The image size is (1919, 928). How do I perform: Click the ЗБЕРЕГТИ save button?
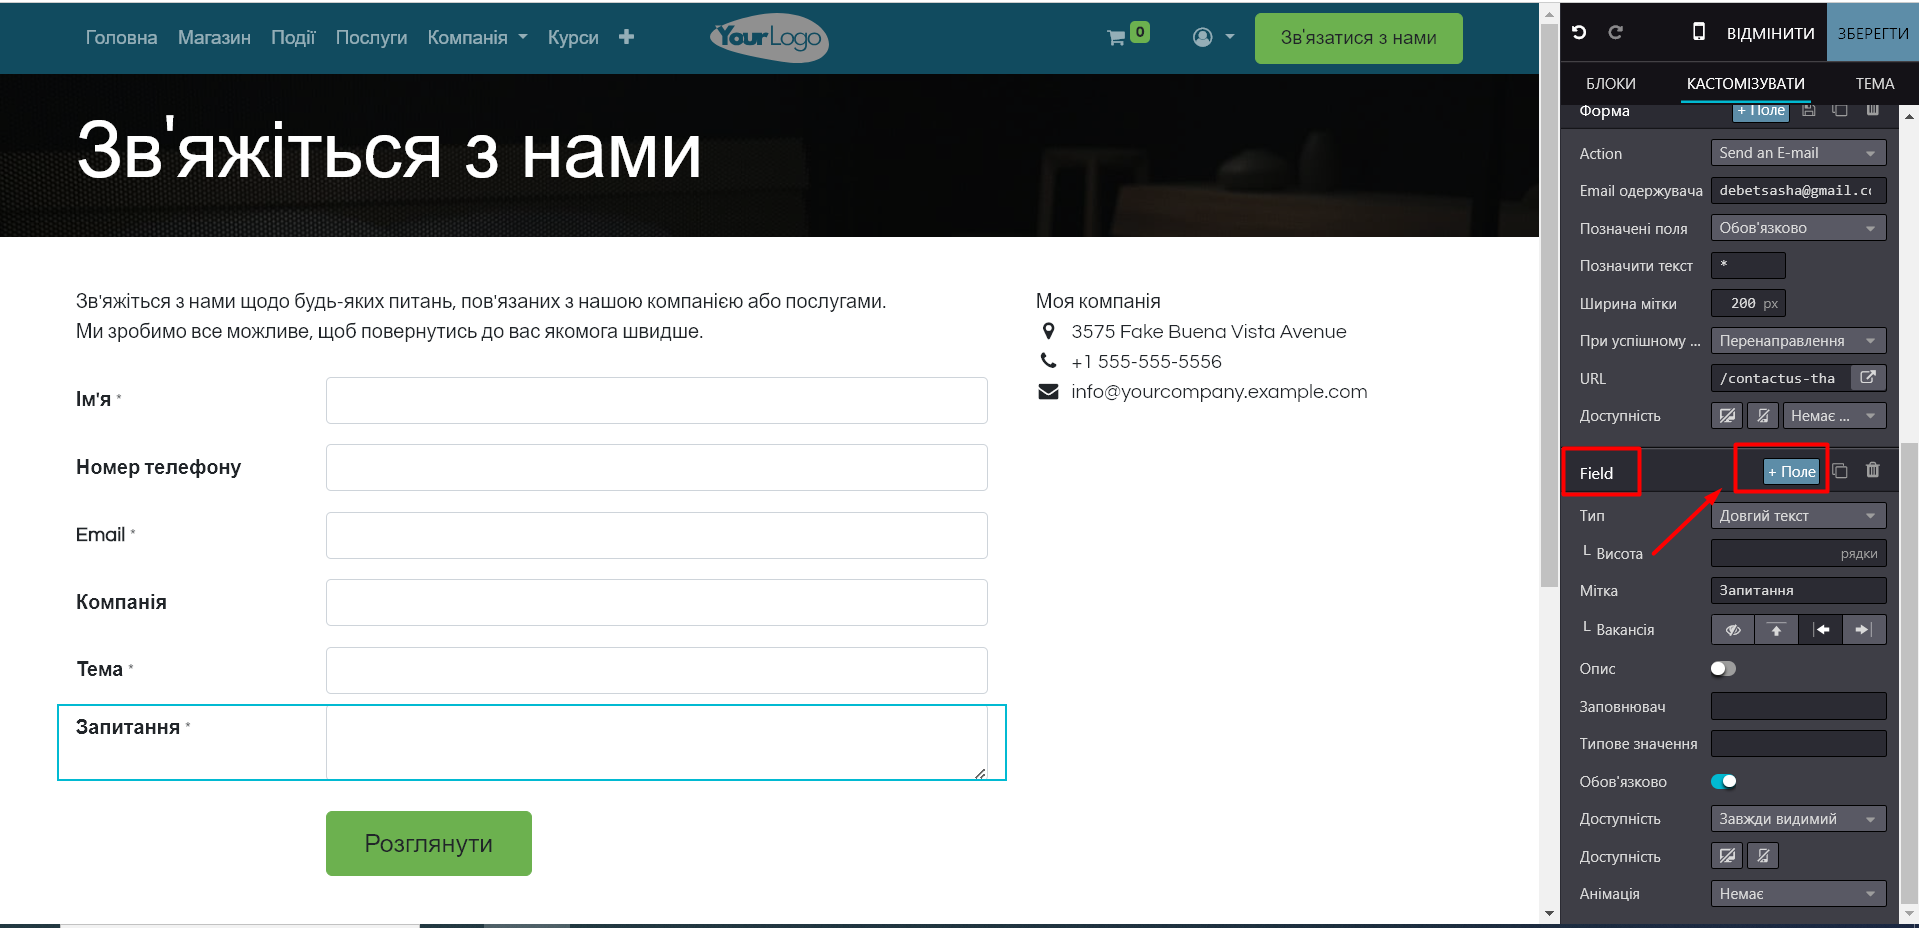point(1872,33)
